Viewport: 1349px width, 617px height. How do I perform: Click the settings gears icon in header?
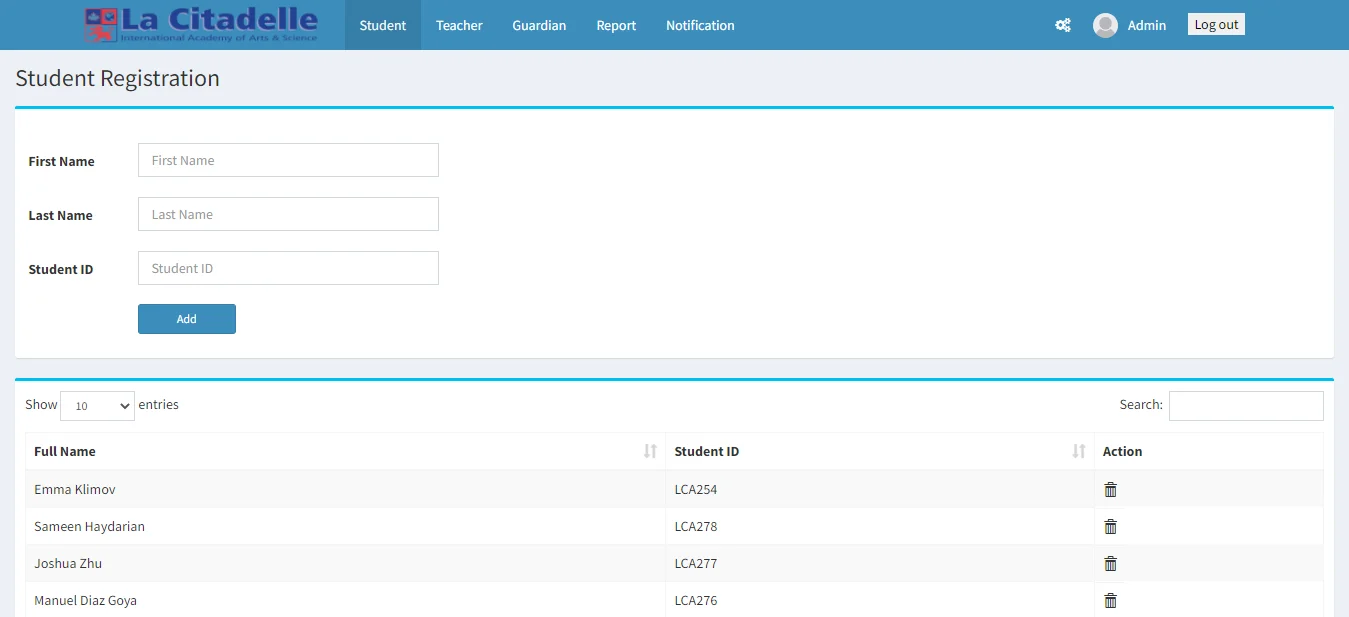pyautogui.click(x=1063, y=25)
